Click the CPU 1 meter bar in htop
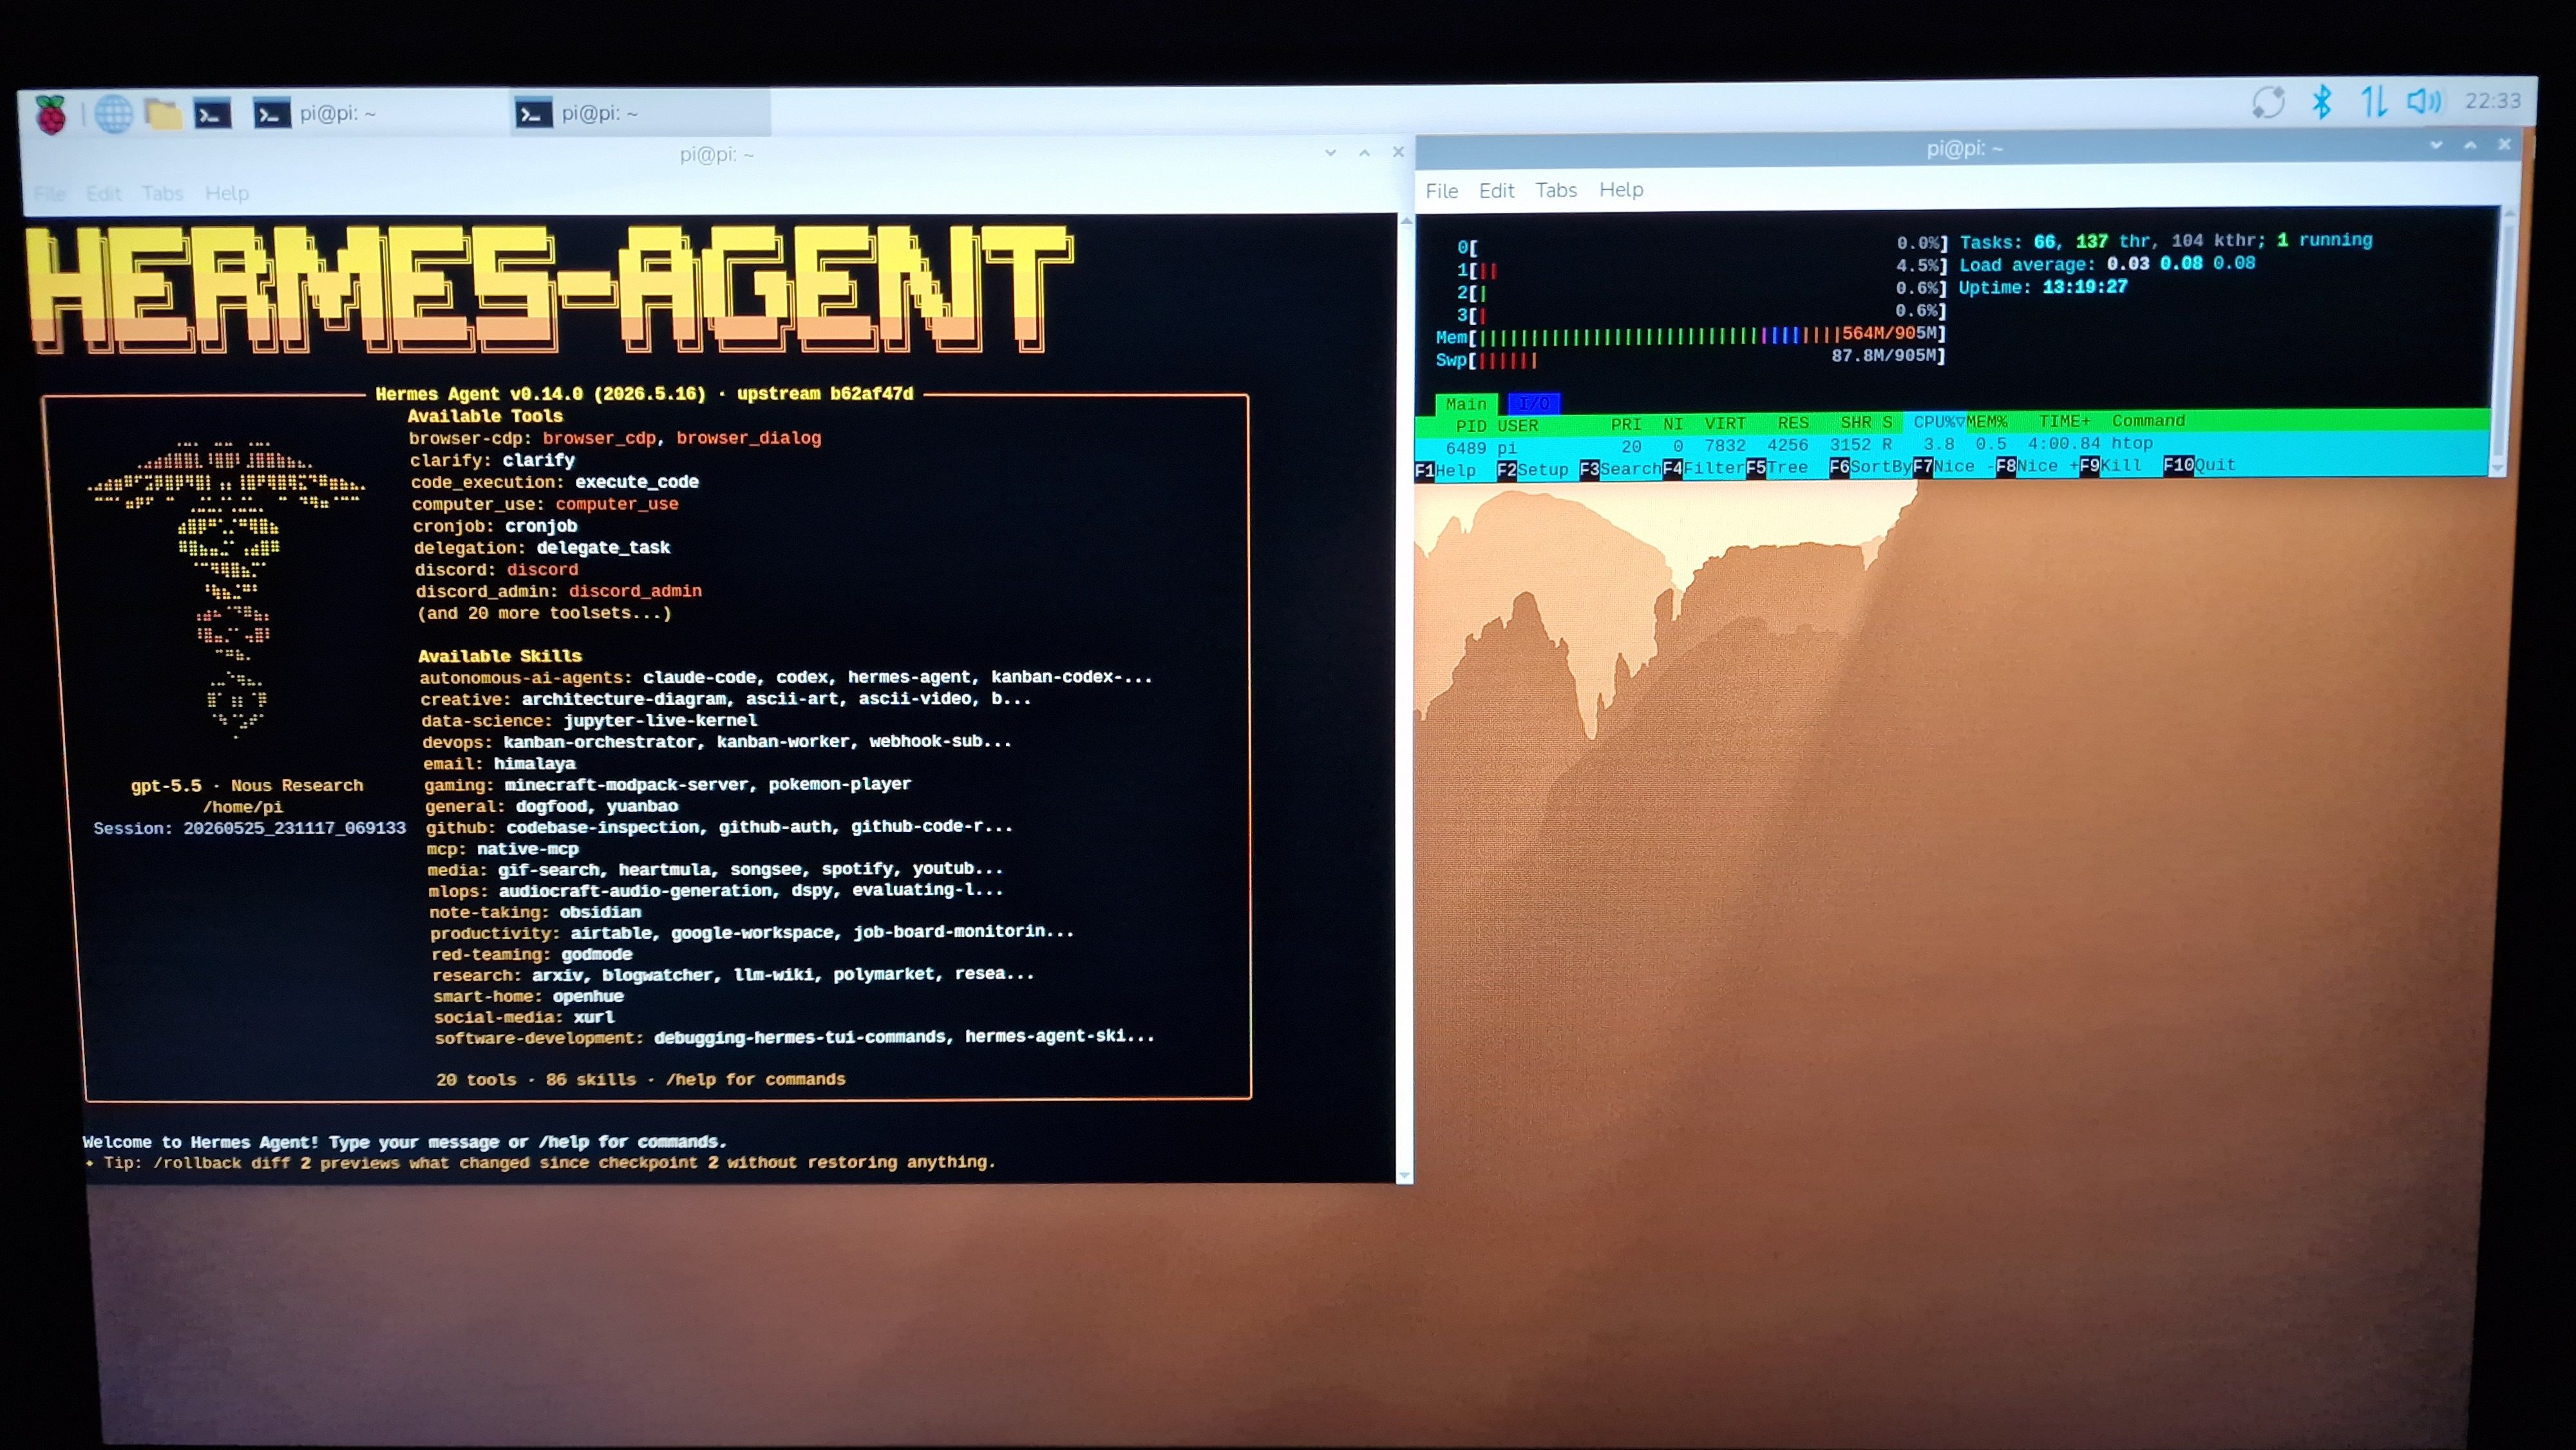Screen dimensions: 2576x1450 click(x=1702, y=268)
